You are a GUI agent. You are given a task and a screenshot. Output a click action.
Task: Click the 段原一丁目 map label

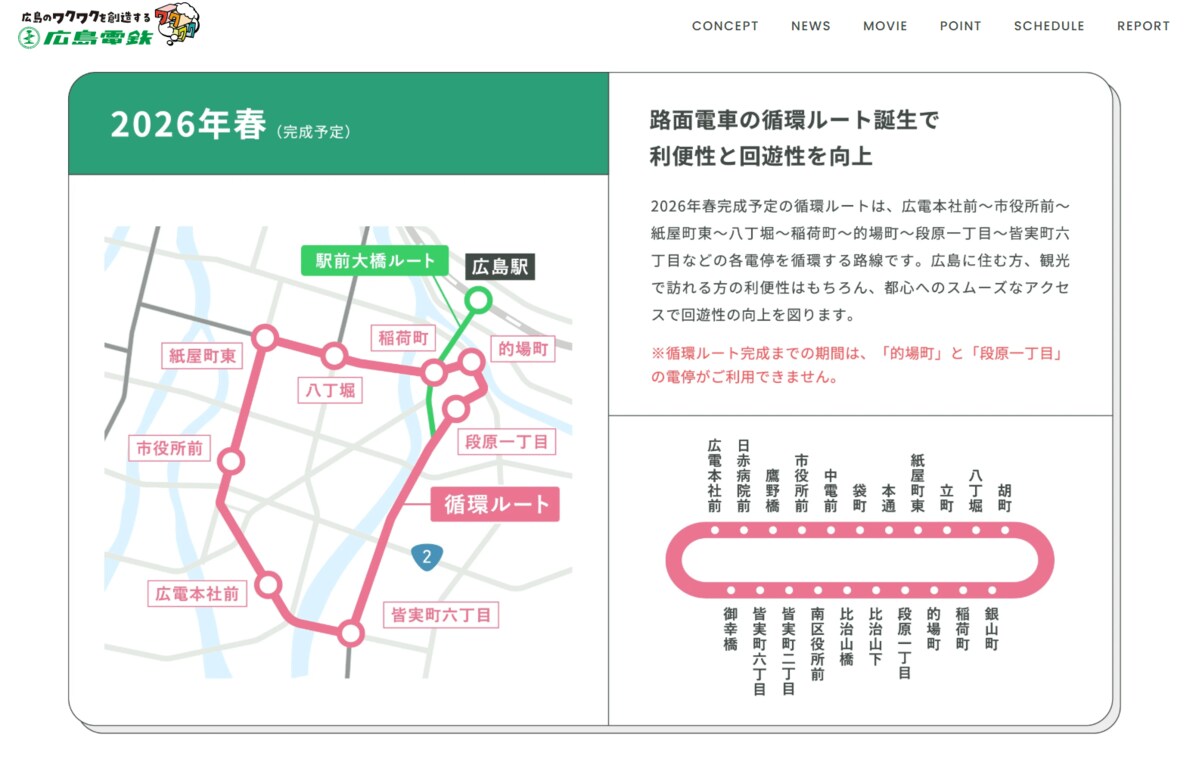coord(506,442)
